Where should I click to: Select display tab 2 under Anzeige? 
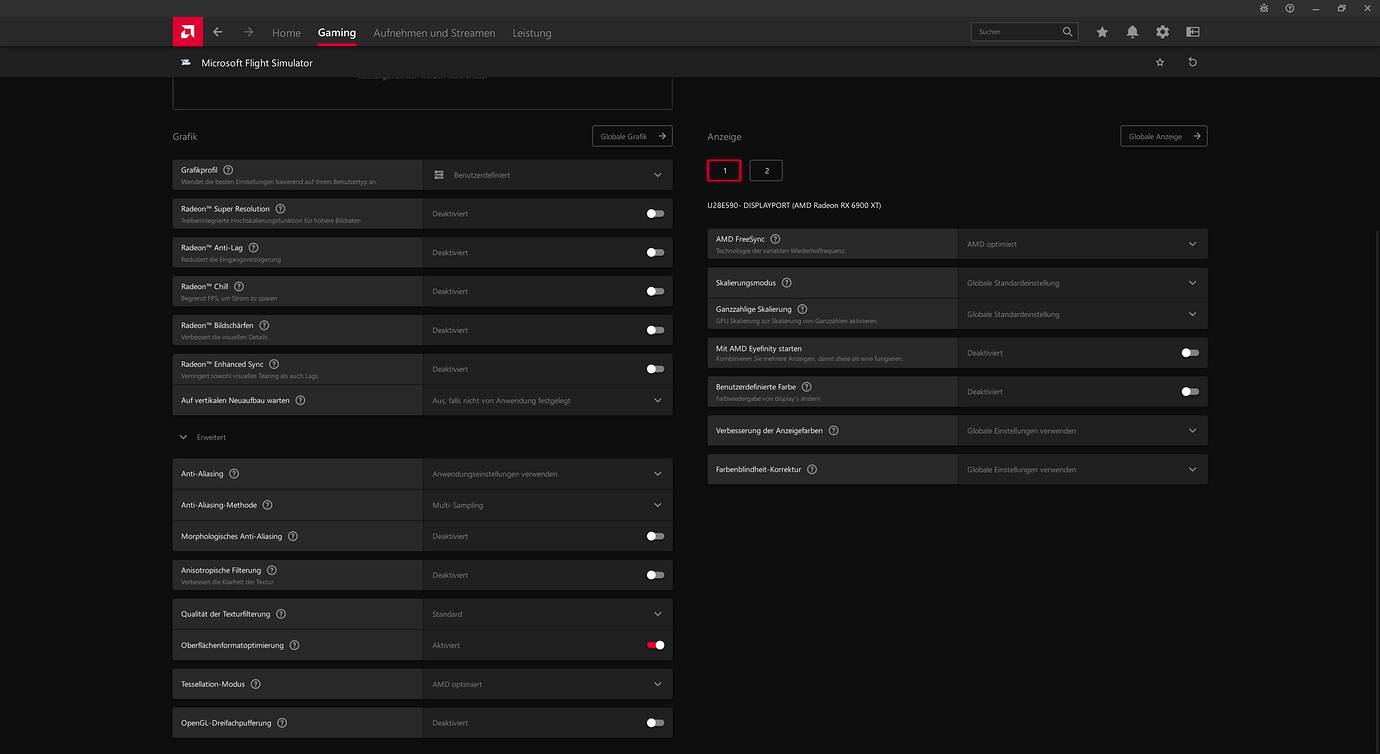pyautogui.click(x=766, y=170)
